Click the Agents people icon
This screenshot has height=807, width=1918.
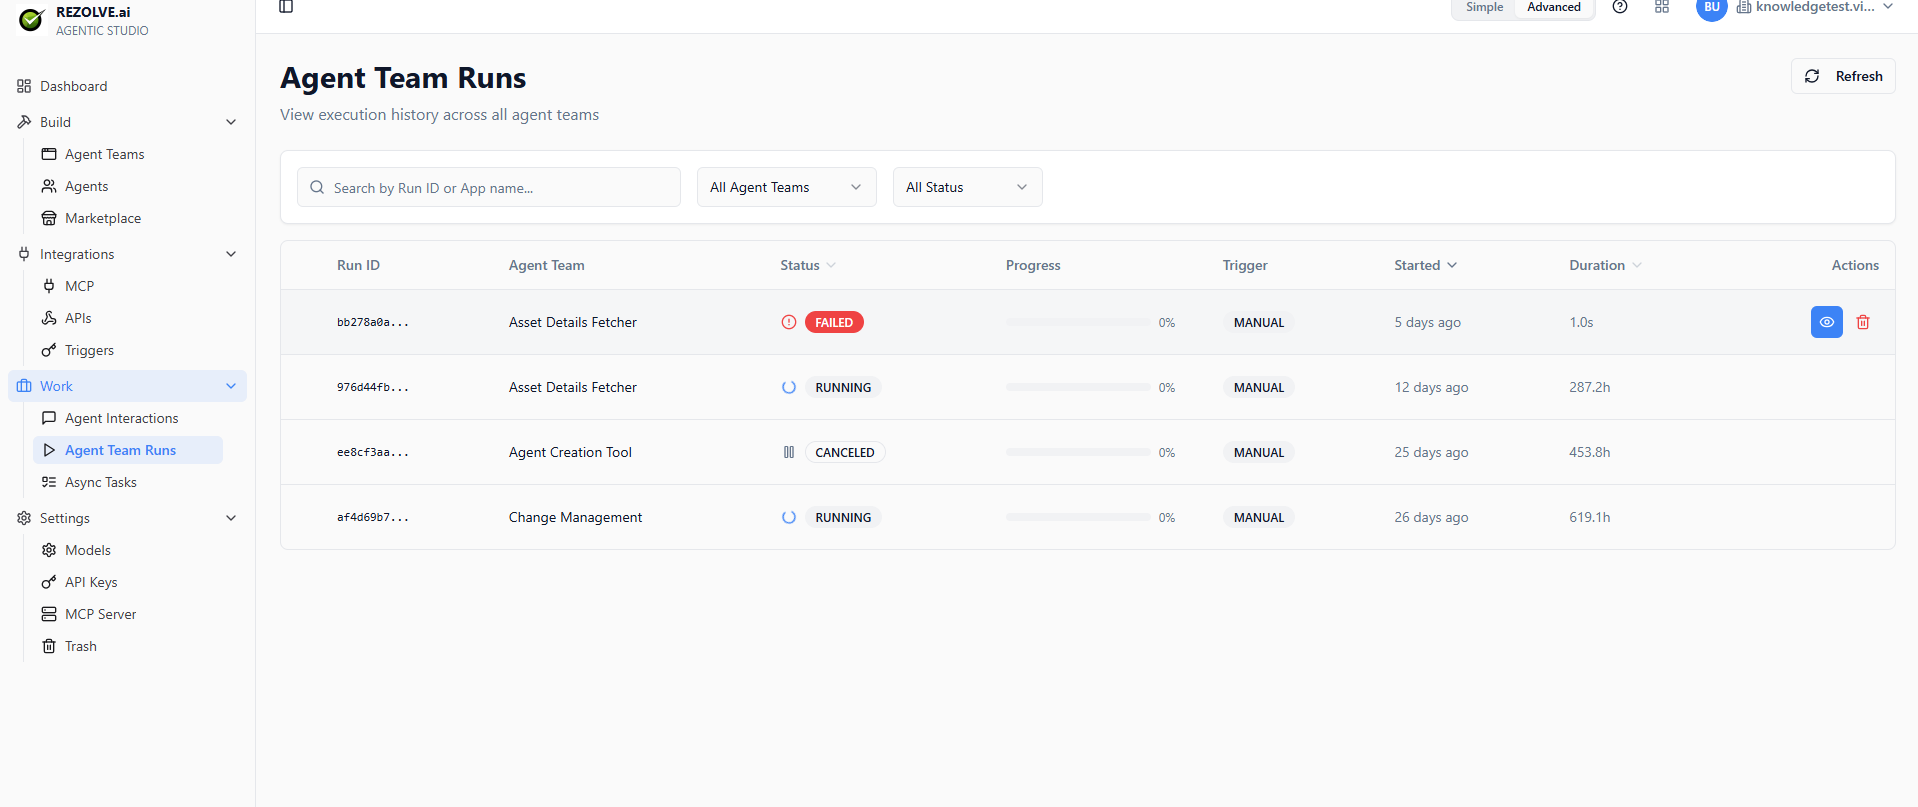coord(49,186)
